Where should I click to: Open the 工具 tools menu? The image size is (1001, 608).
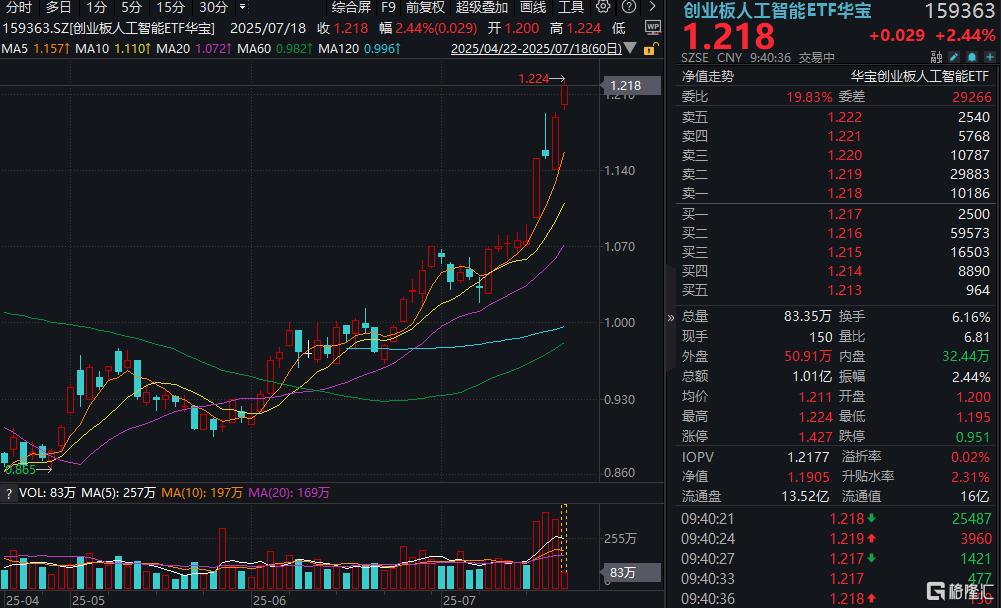(571, 7)
